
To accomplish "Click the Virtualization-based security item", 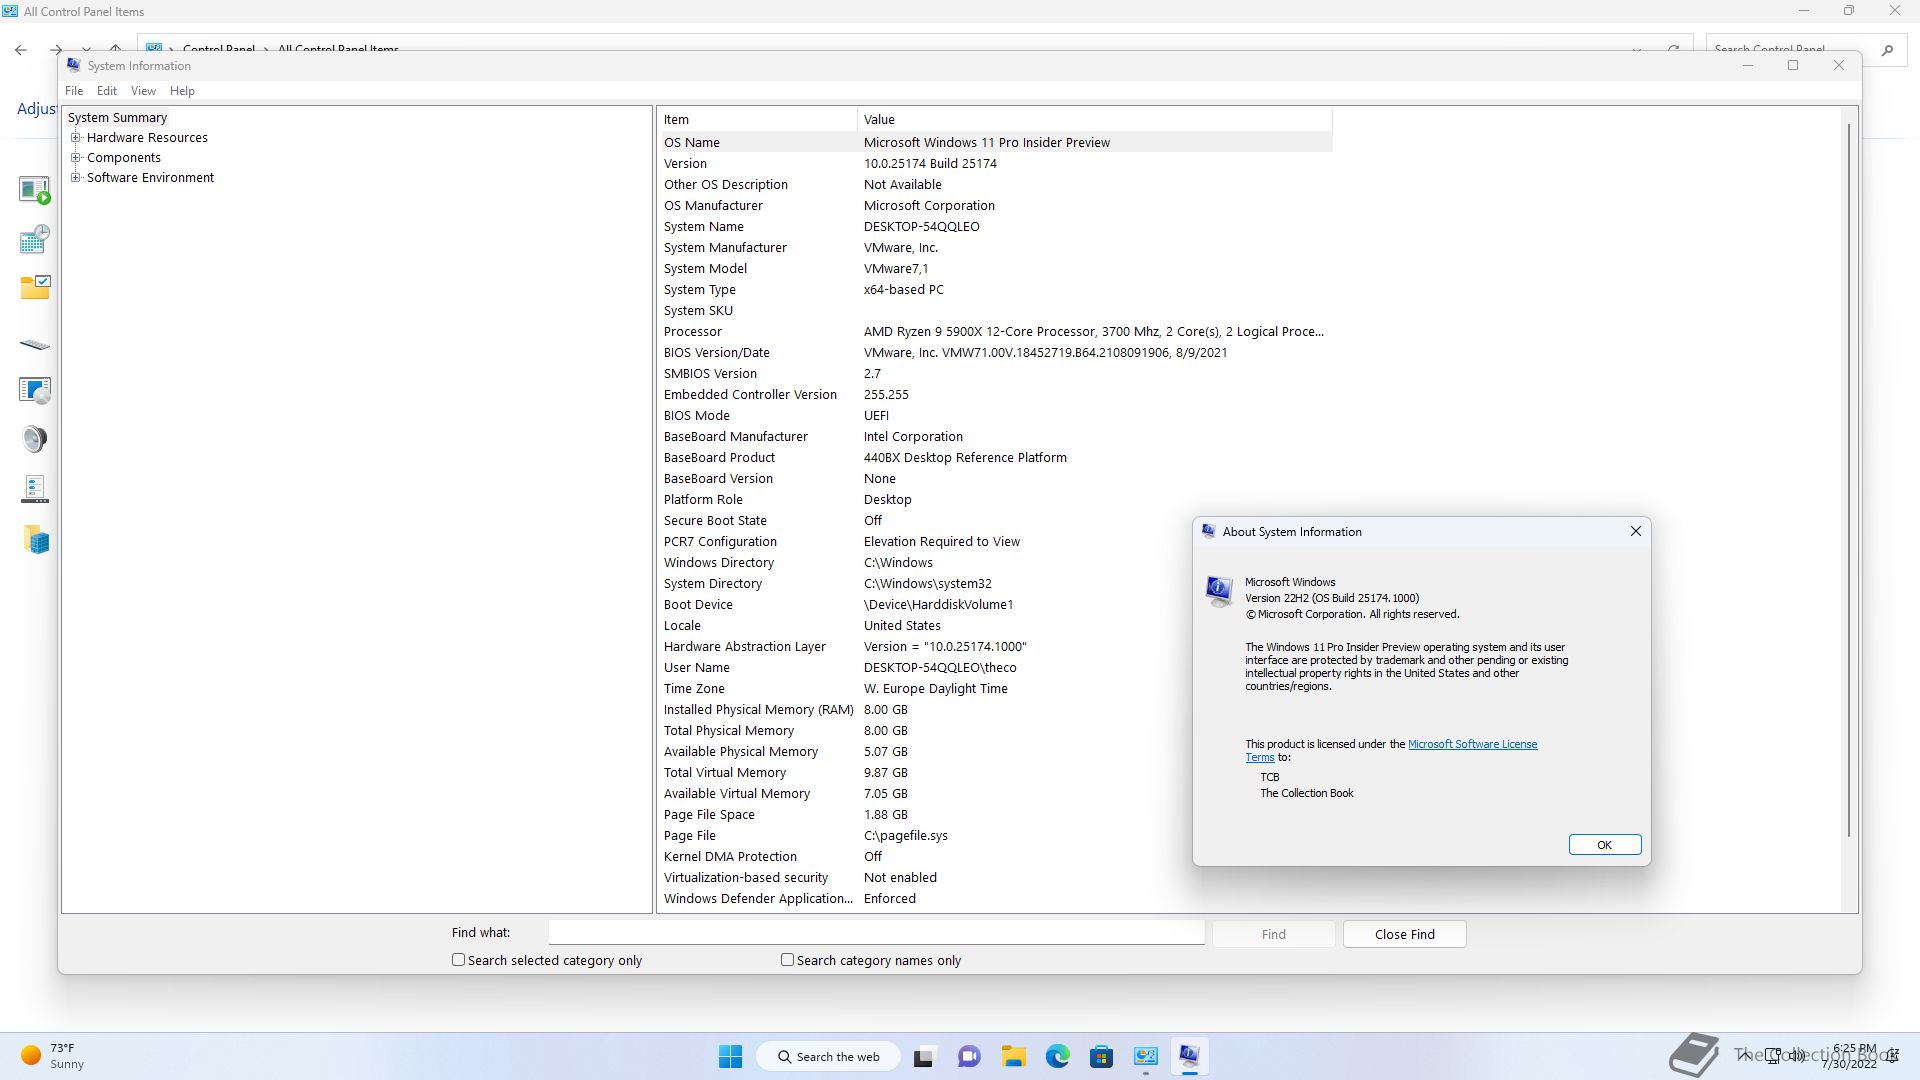I will 745,878.
